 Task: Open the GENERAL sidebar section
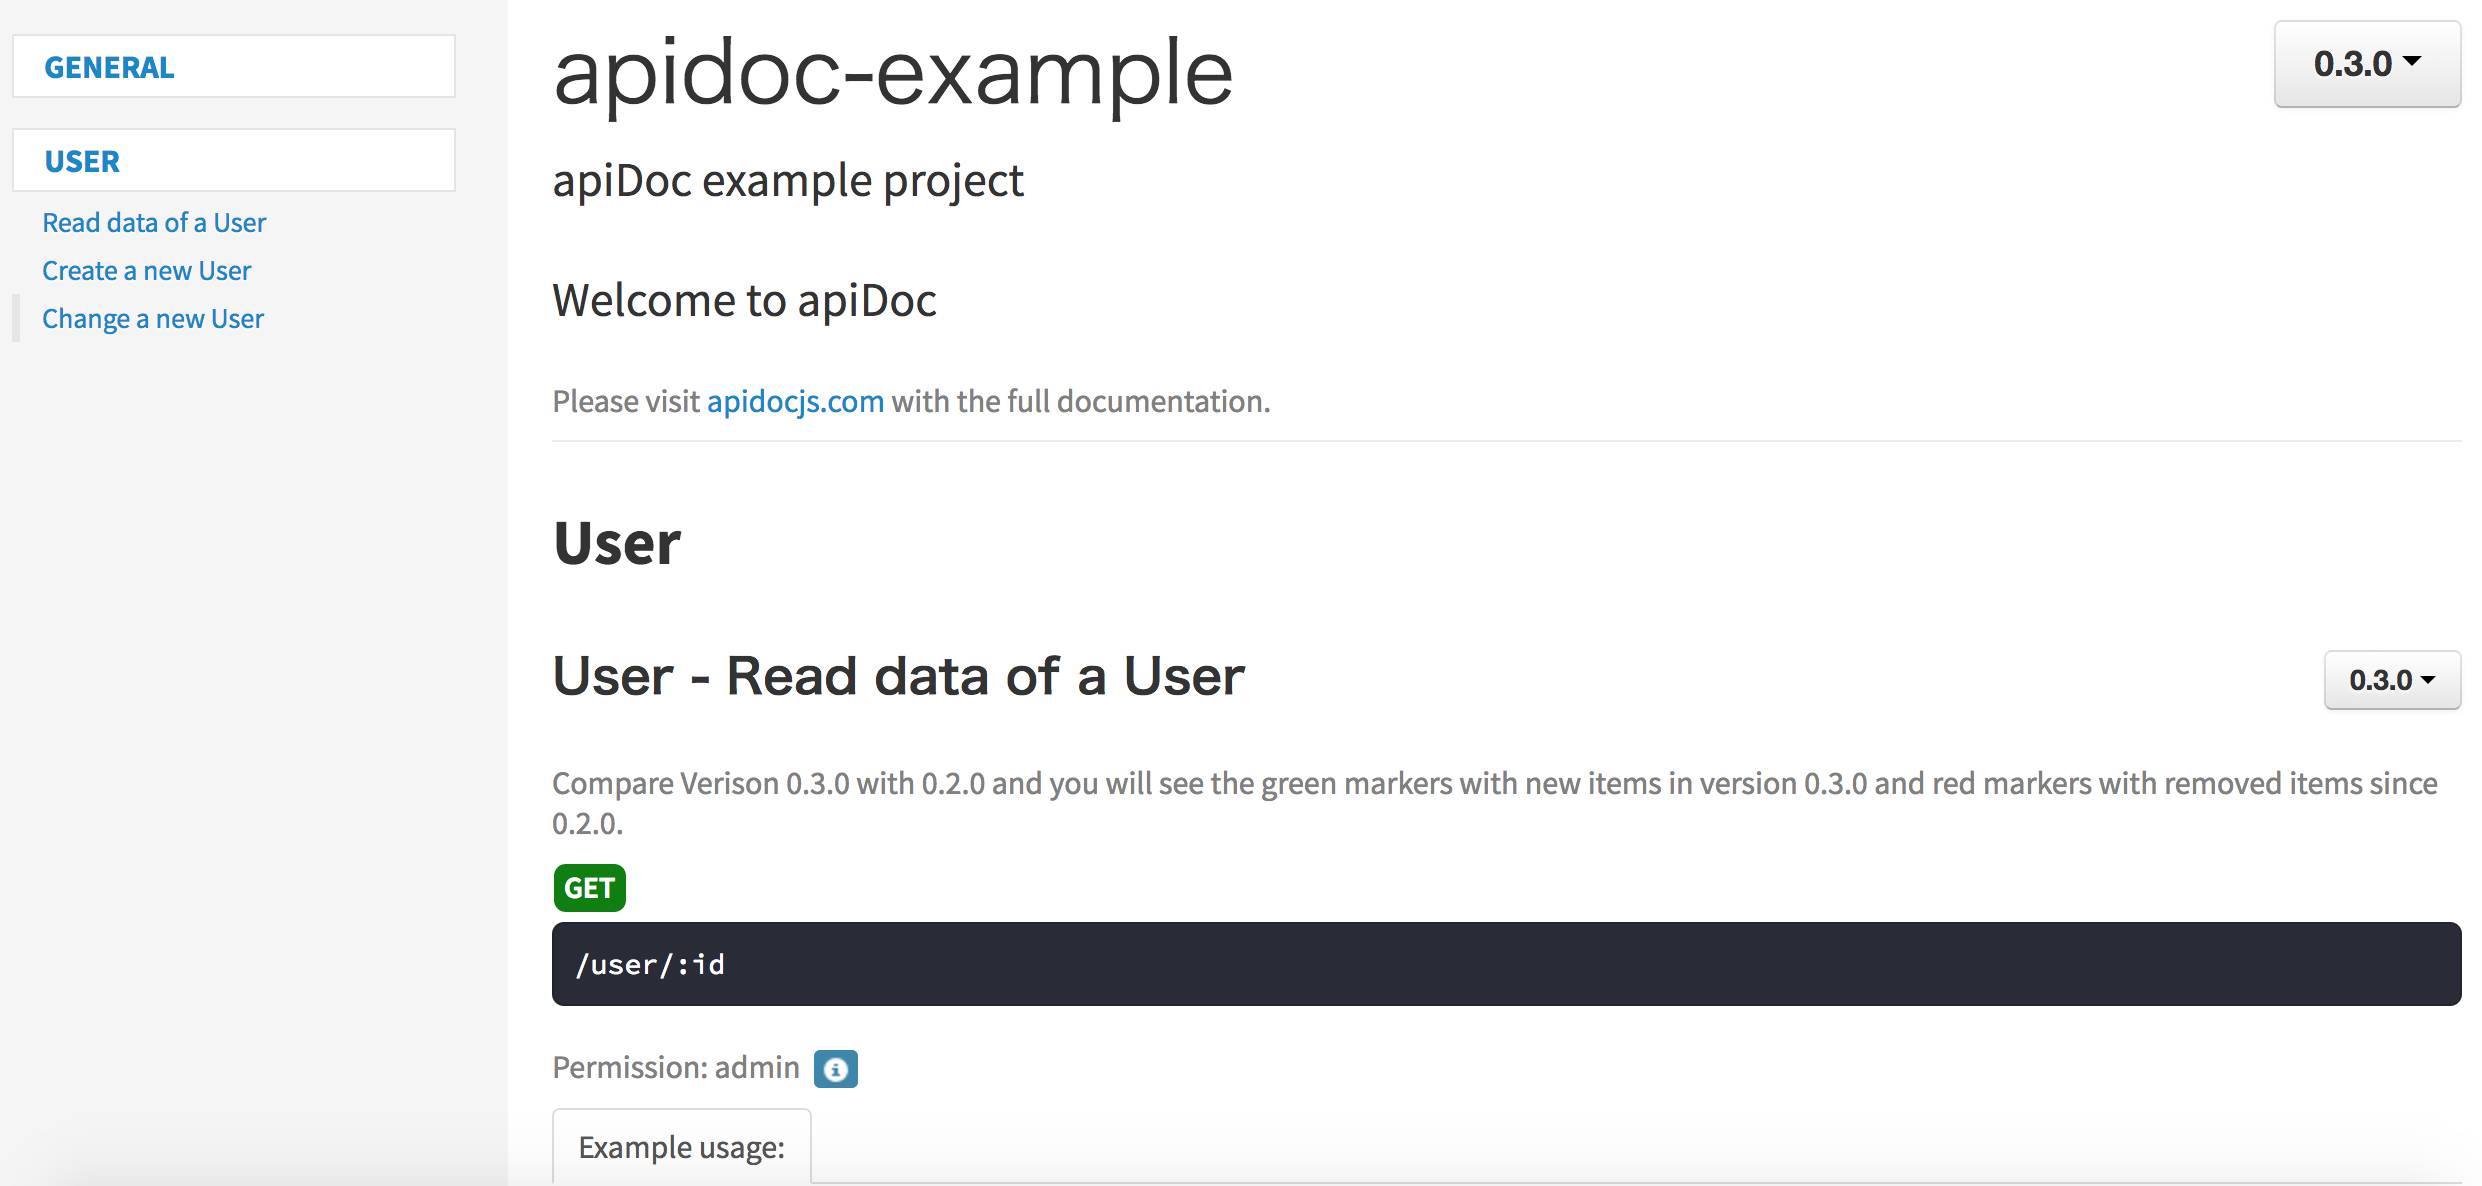109,67
